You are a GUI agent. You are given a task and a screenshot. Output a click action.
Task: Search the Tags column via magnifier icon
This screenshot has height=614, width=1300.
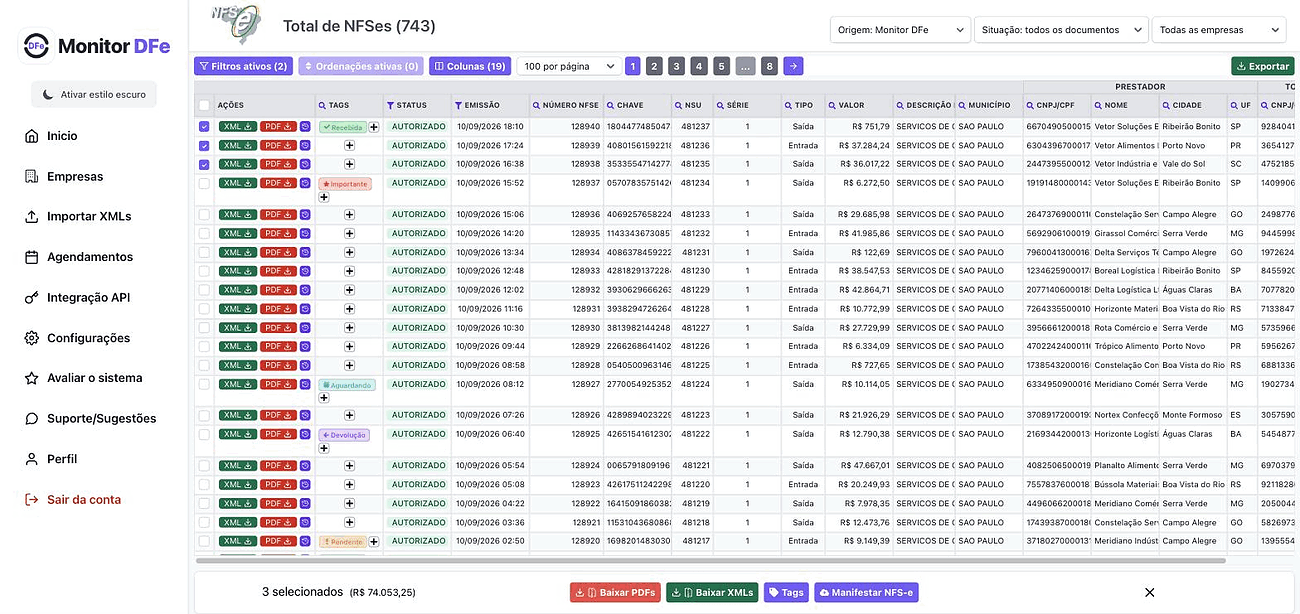pos(322,105)
